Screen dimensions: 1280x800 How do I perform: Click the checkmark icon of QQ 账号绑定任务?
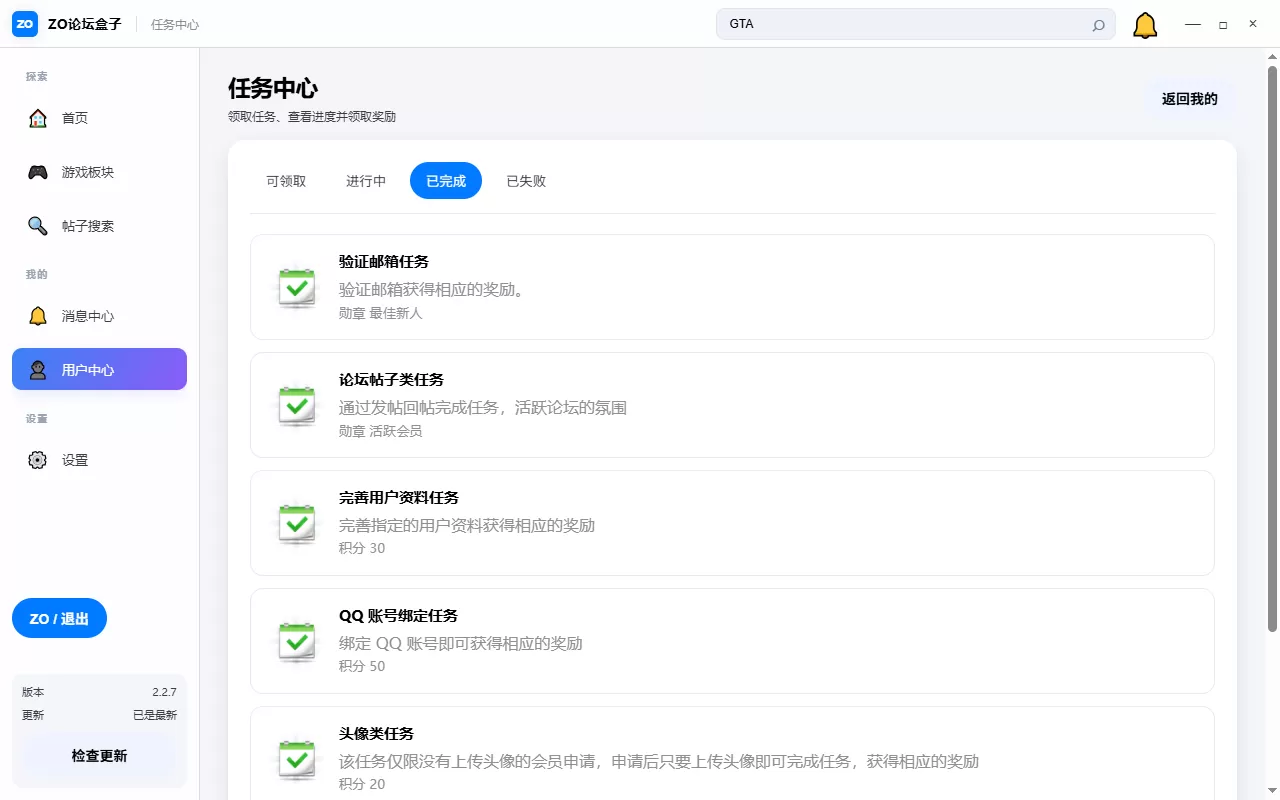tap(297, 641)
